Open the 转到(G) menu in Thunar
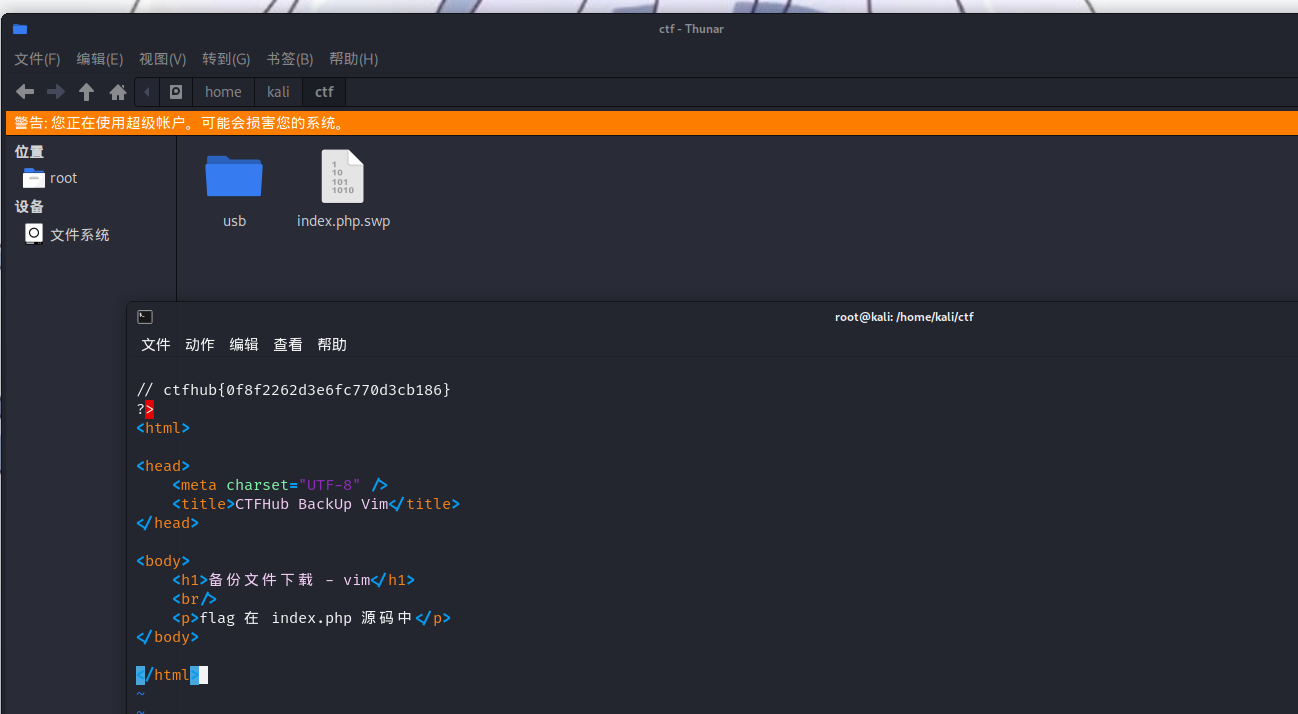Image resolution: width=1298 pixels, height=714 pixels. pos(226,59)
